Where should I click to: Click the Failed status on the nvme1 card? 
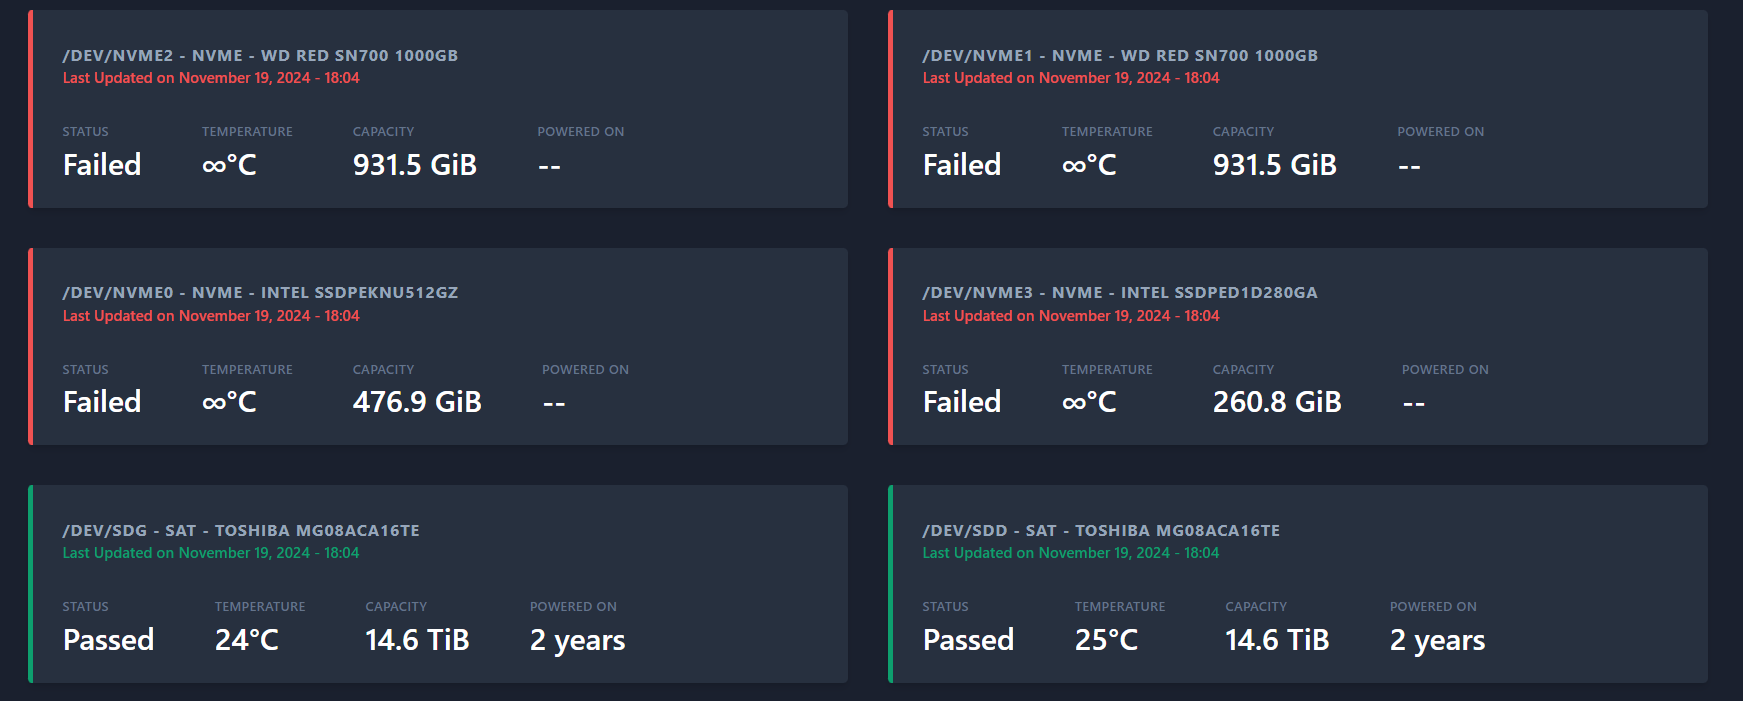tap(962, 165)
